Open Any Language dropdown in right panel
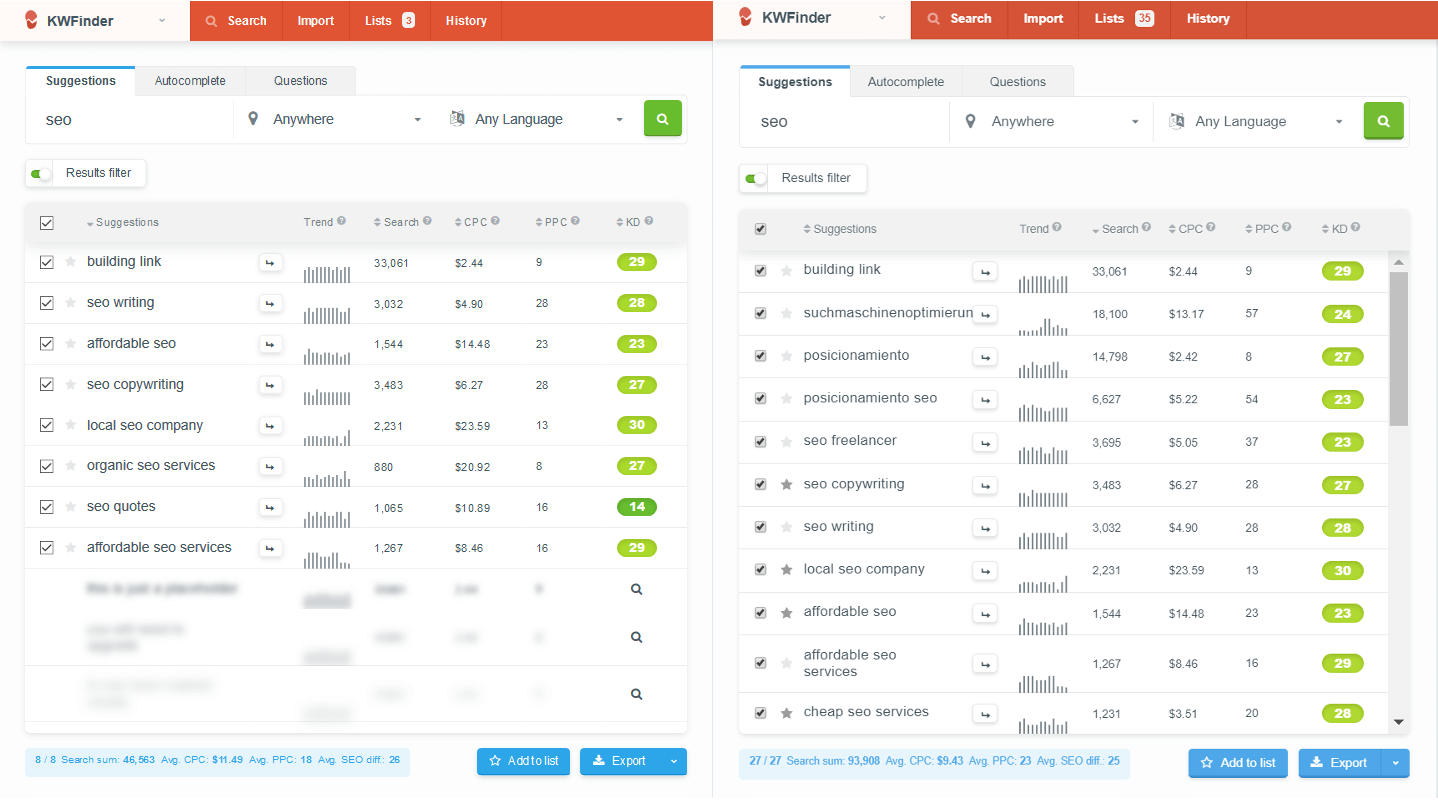This screenshot has height=800, width=1438. coord(1258,121)
